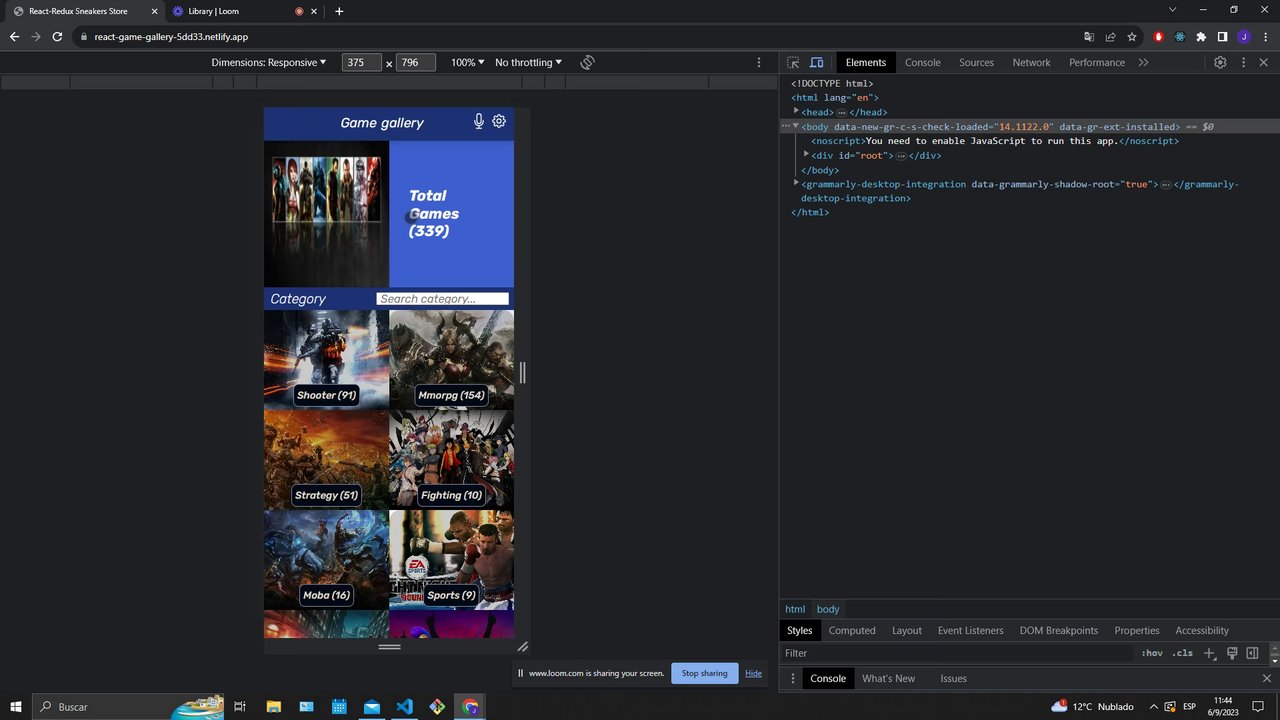Rotate the device viewport orientation
Image resolution: width=1280 pixels, height=720 pixels.
[587, 62]
